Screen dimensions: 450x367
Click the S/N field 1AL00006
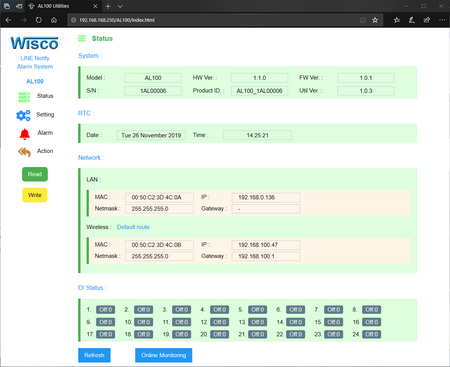153,91
